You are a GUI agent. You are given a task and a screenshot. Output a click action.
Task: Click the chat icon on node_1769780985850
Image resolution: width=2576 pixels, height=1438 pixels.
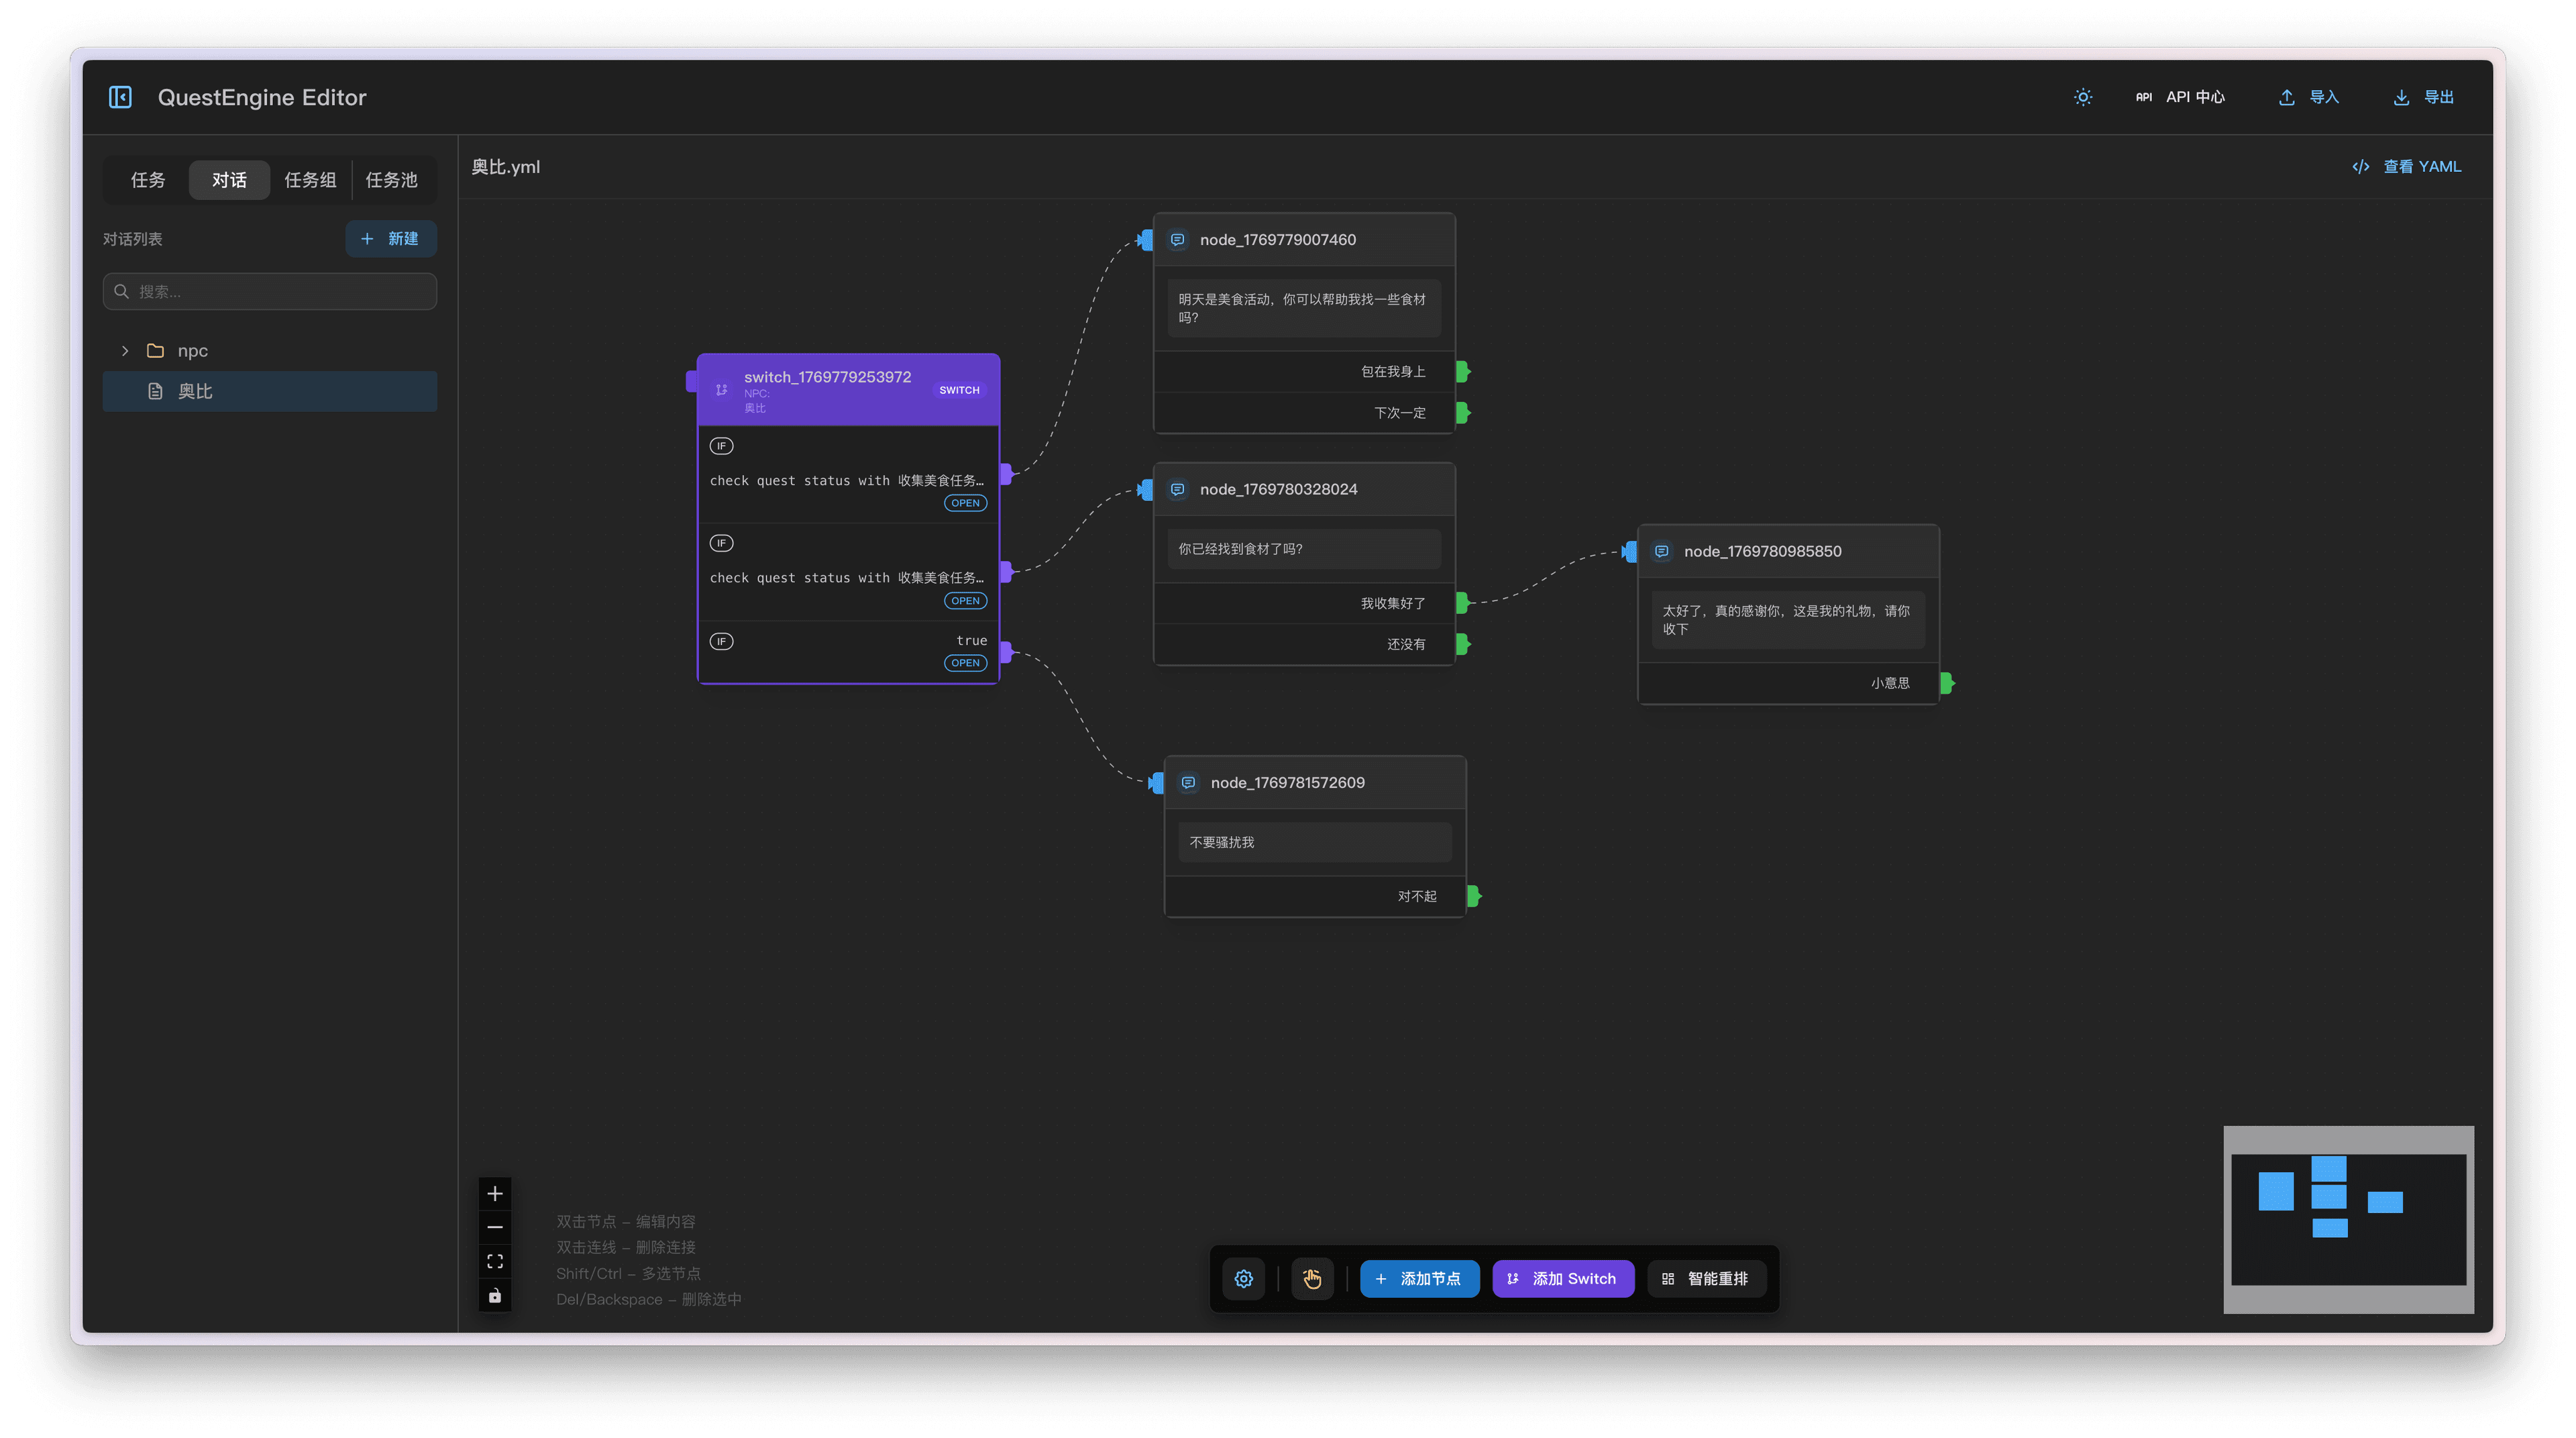(x=1662, y=552)
